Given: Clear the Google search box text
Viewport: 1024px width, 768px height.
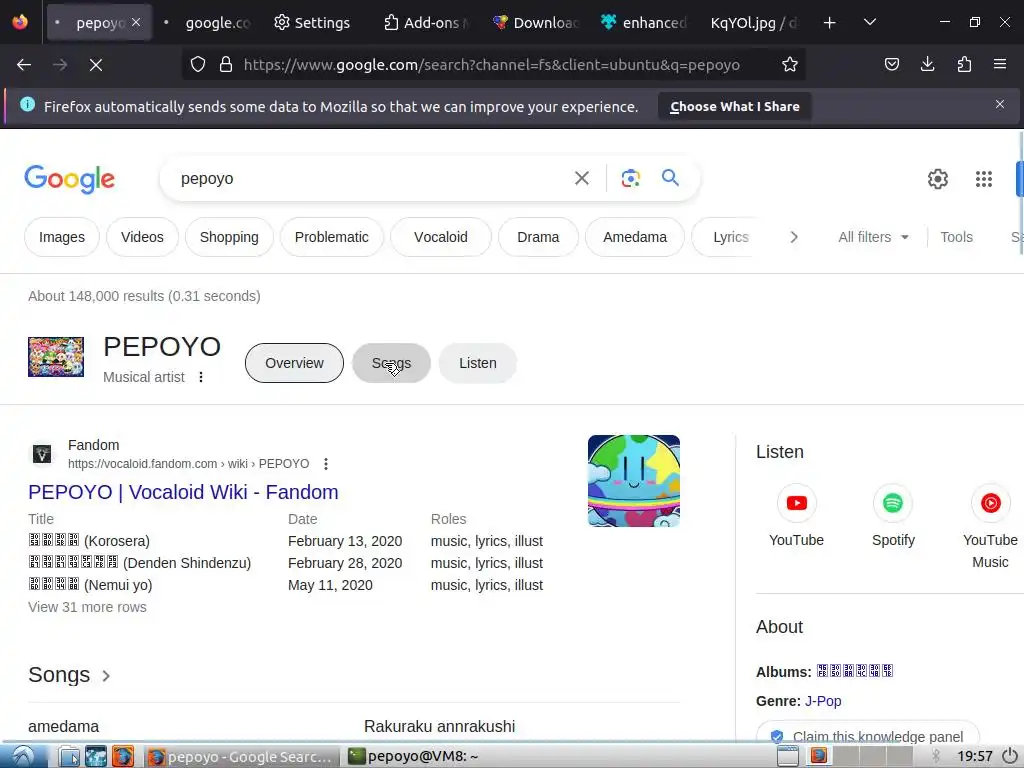Looking at the screenshot, I should click(x=581, y=178).
